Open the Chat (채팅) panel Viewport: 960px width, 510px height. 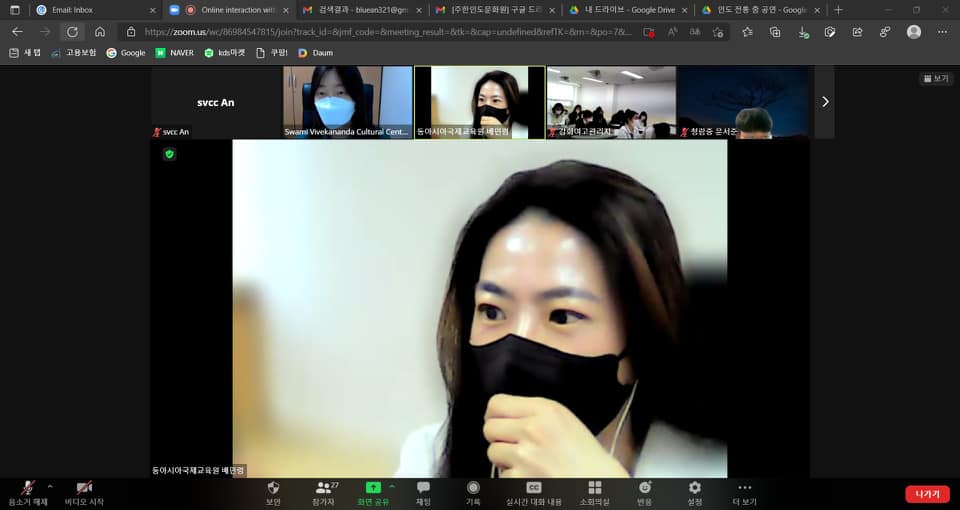(423, 488)
